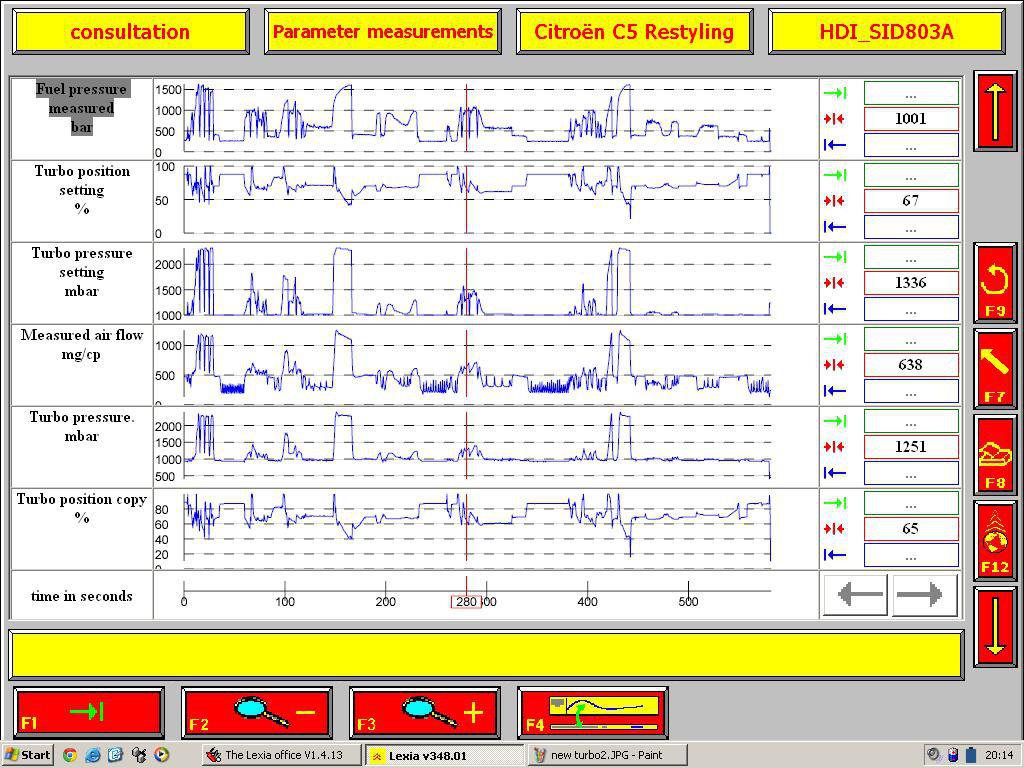Switch to Lexia v348.01 taskbar item
The width and height of the screenshot is (1024, 768).
(444, 755)
